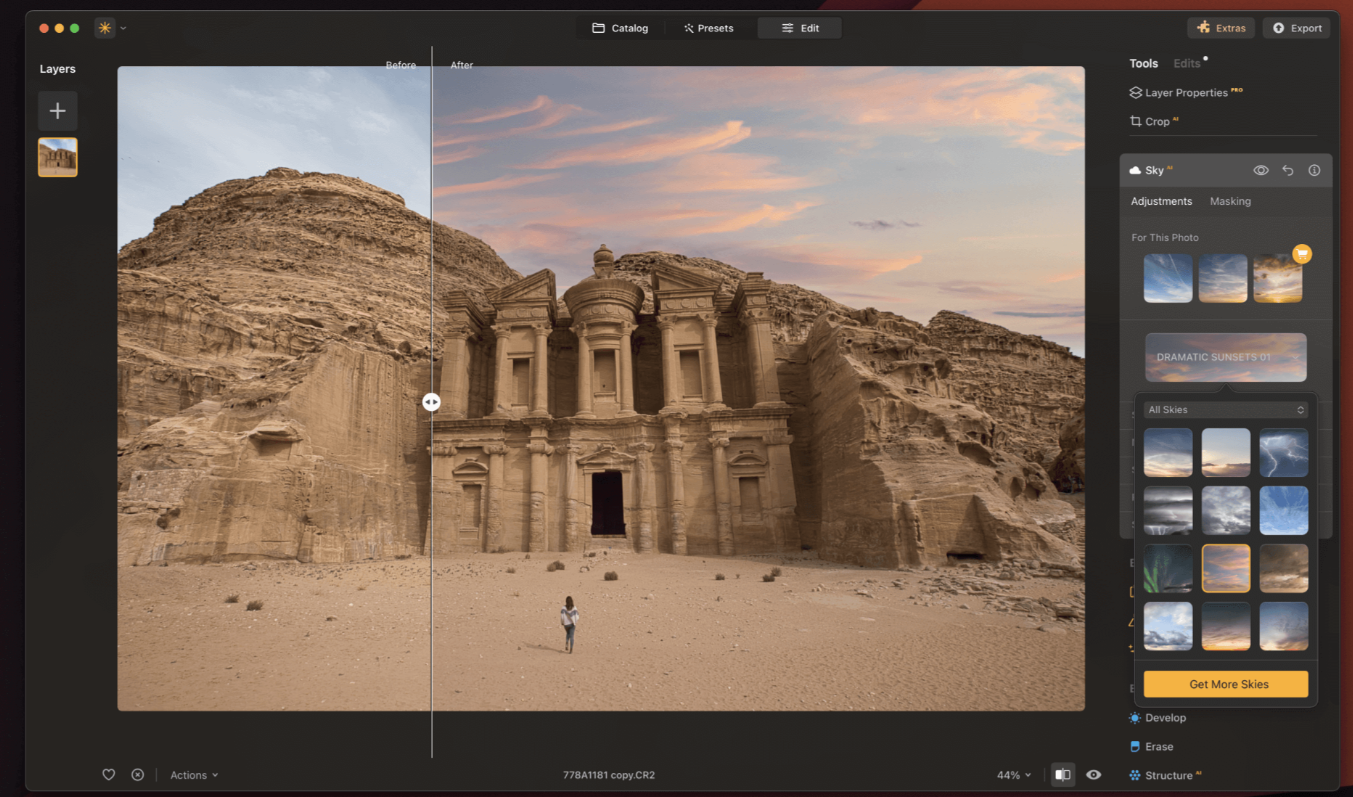This screenshot has width=1353, height=797.
Task: Click the add new layer plus button
Action: coord(57,111)
